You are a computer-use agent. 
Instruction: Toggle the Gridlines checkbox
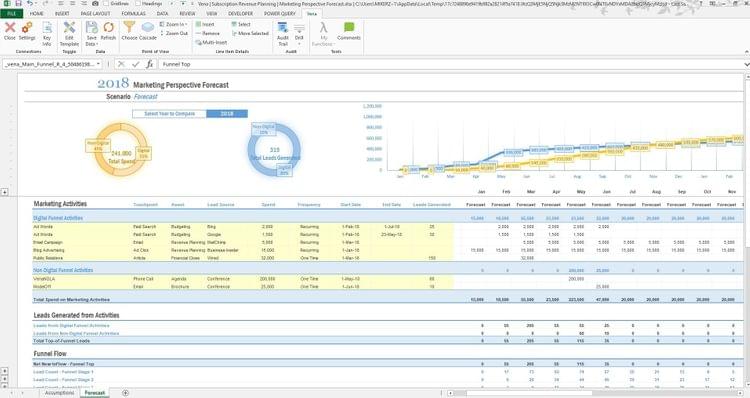point(106,3)
